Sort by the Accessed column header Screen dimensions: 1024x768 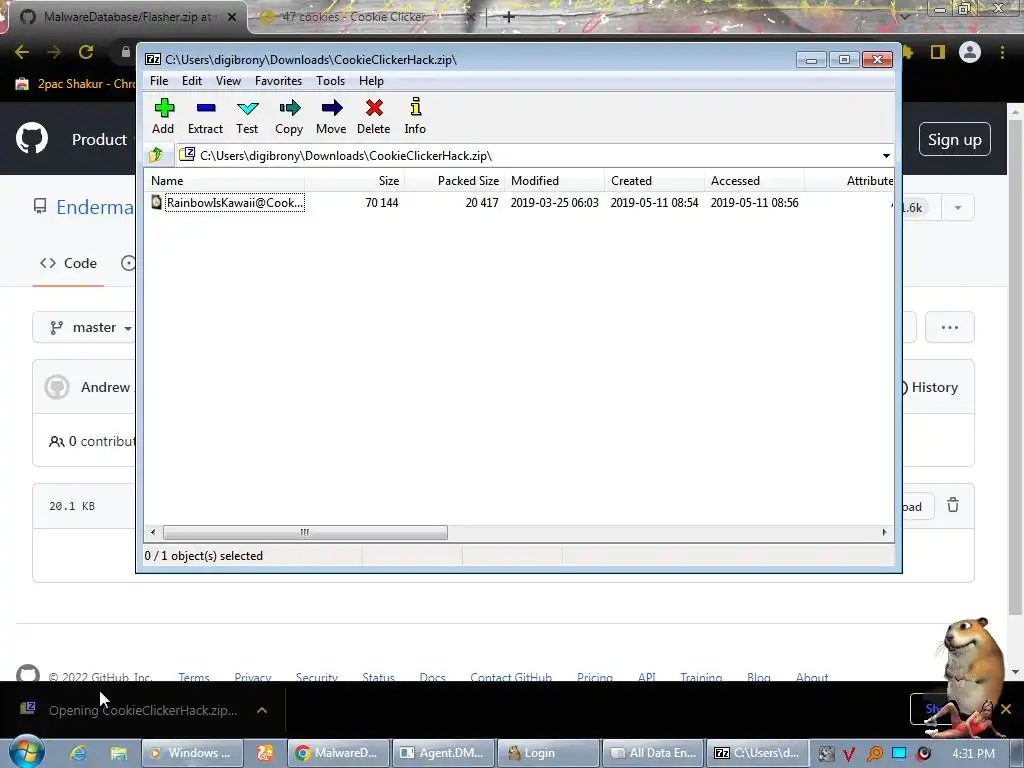754,181
